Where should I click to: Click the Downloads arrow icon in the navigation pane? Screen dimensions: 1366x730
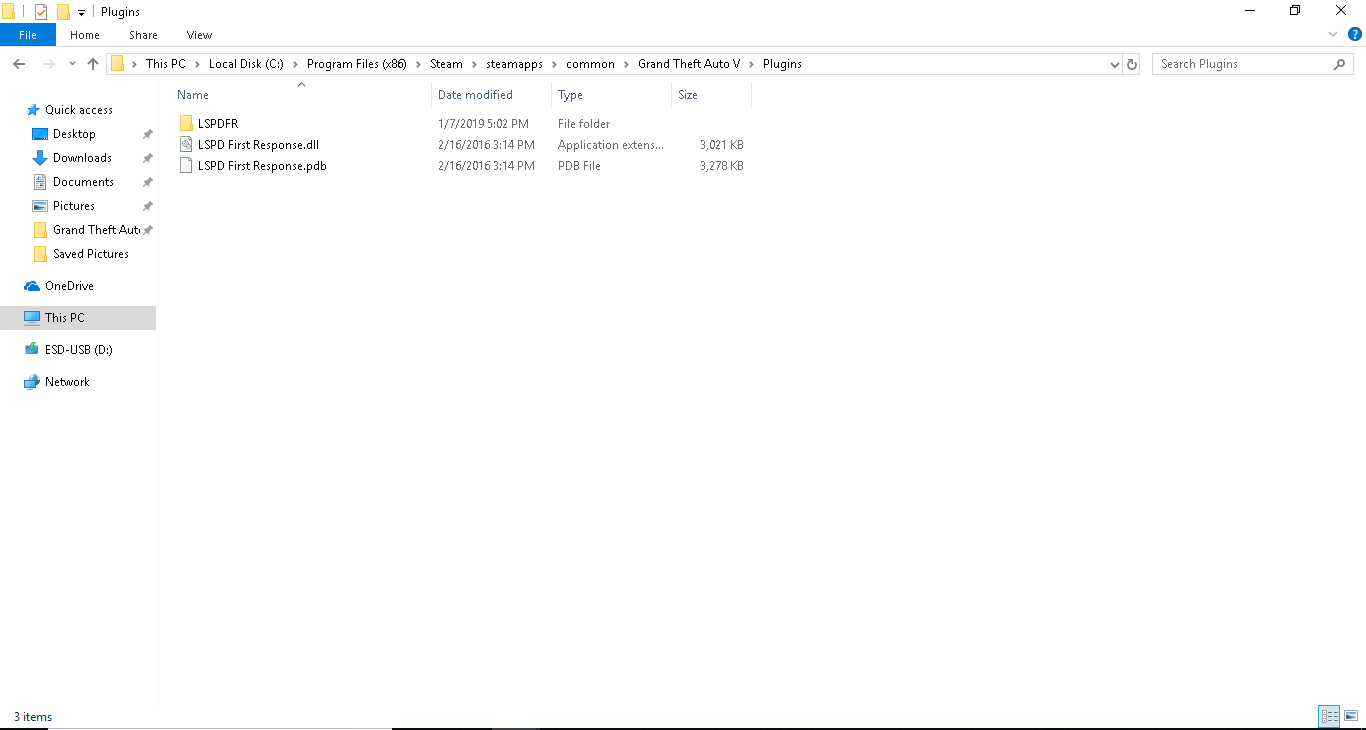coord(40,158)
